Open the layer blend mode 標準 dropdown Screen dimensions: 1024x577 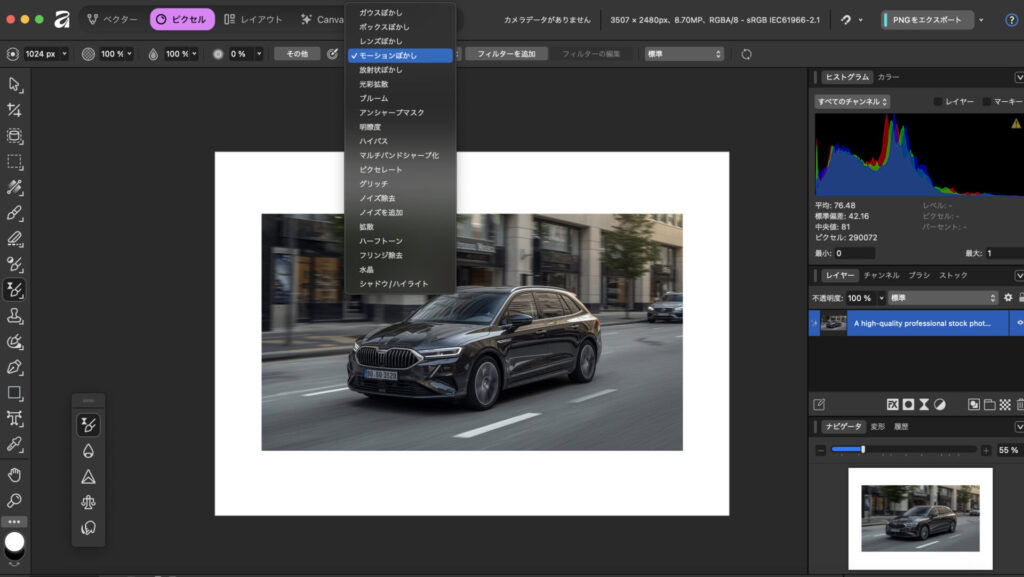pos(943,298)
